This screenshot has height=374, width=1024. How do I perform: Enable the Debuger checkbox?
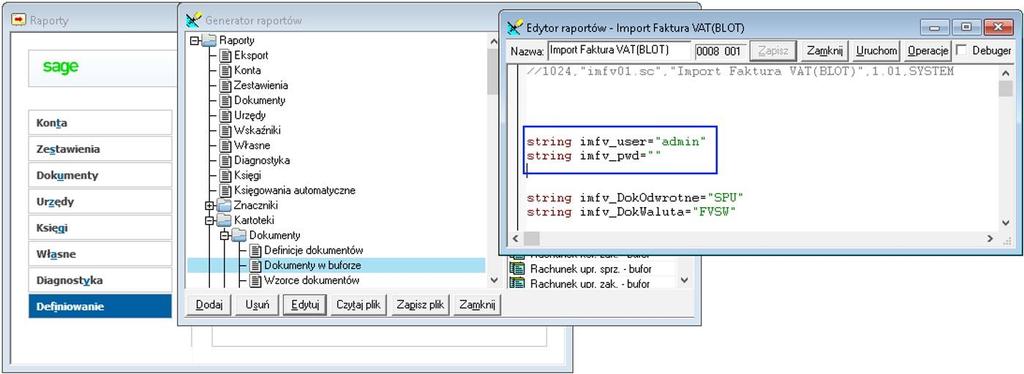pos(961,50)
